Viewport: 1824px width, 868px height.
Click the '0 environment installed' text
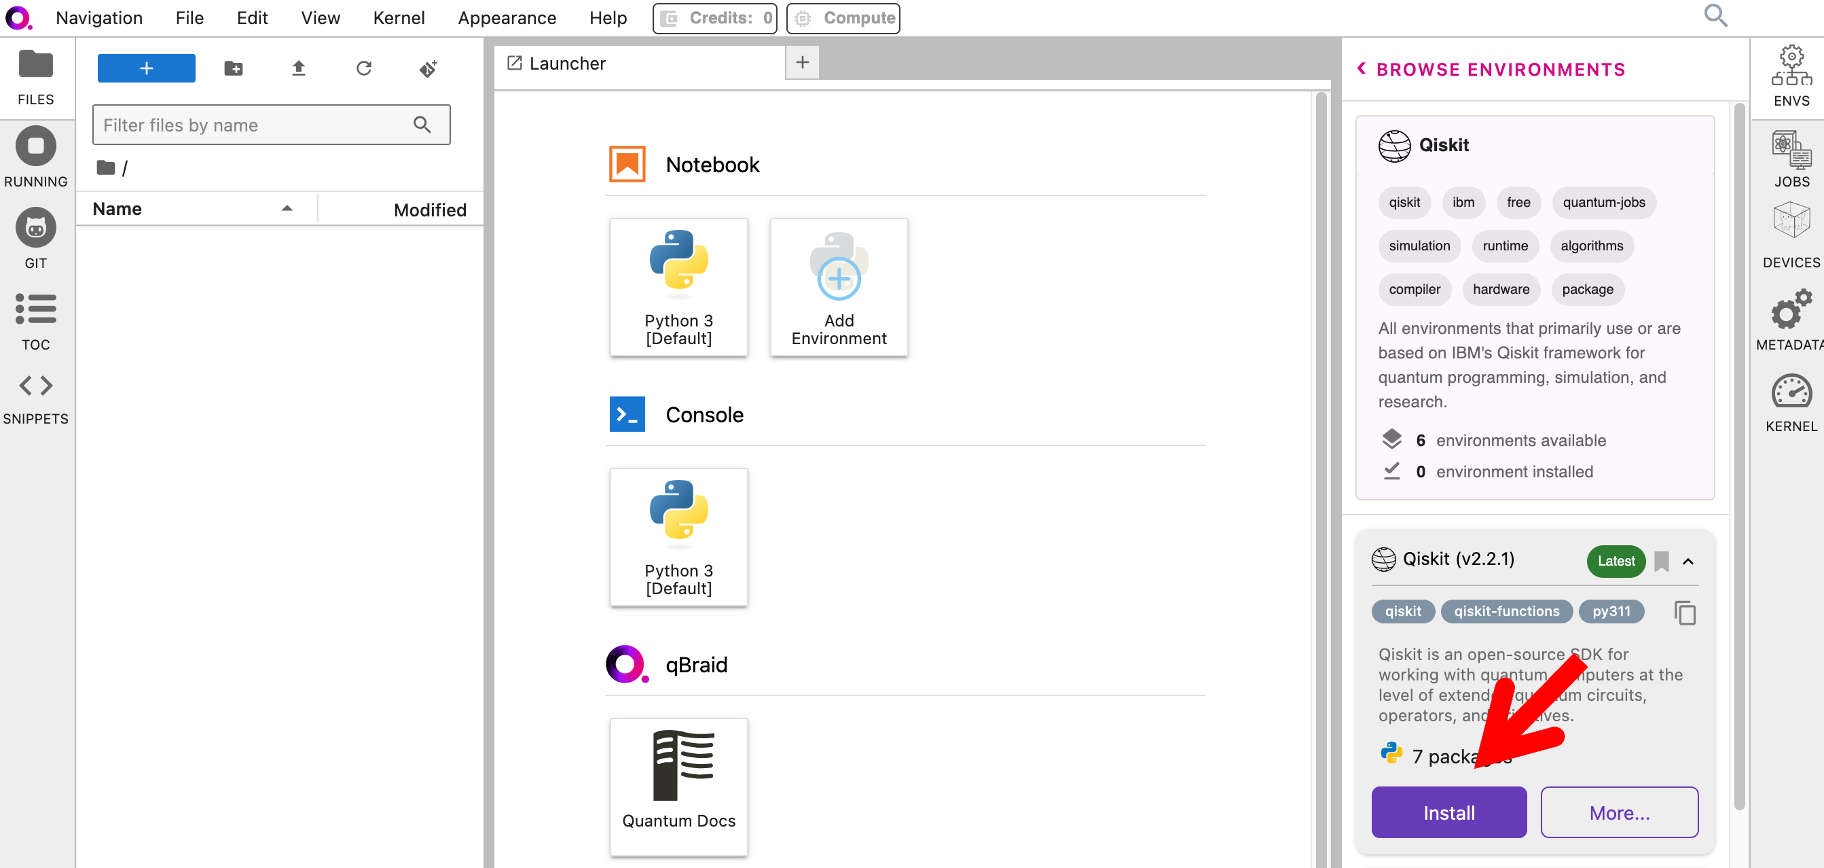[x=1505, y=472]
